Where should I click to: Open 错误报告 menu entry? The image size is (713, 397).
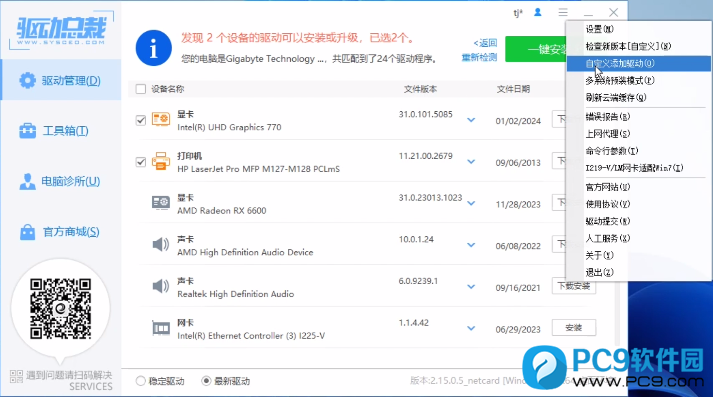(x=638, y=117)
